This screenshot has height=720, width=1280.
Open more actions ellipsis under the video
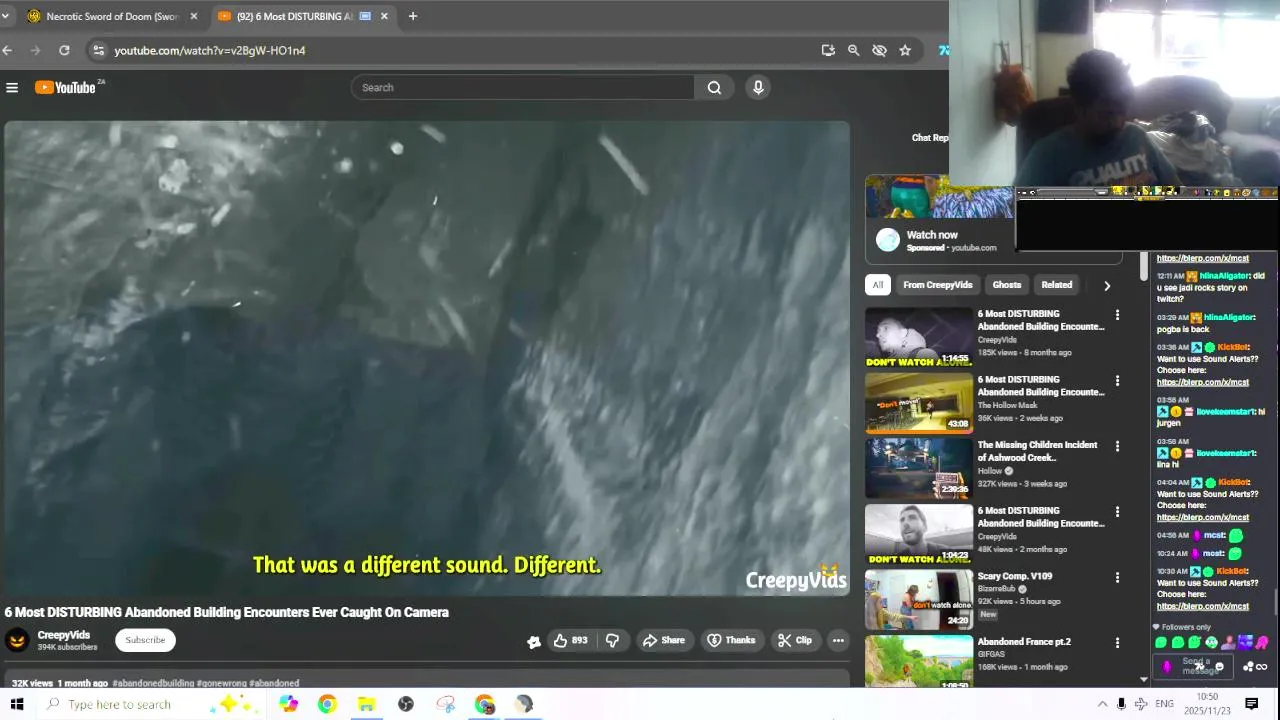[x=838, y=641]
